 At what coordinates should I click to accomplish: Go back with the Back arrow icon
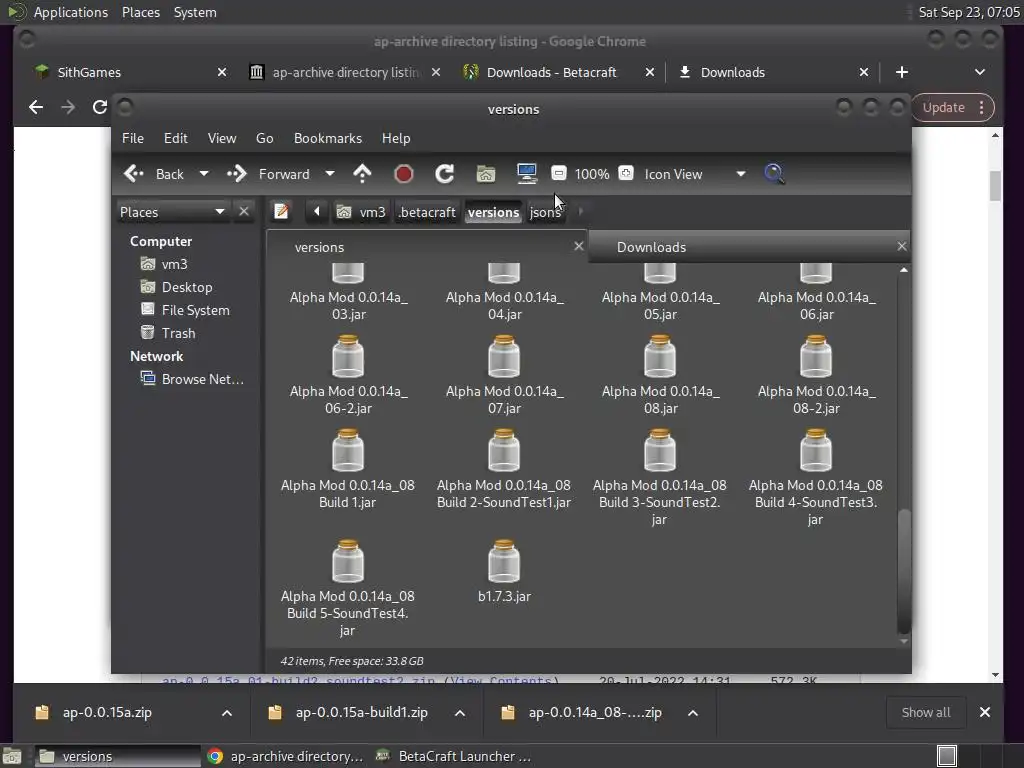pyautogui.click(x=134, y=174)
